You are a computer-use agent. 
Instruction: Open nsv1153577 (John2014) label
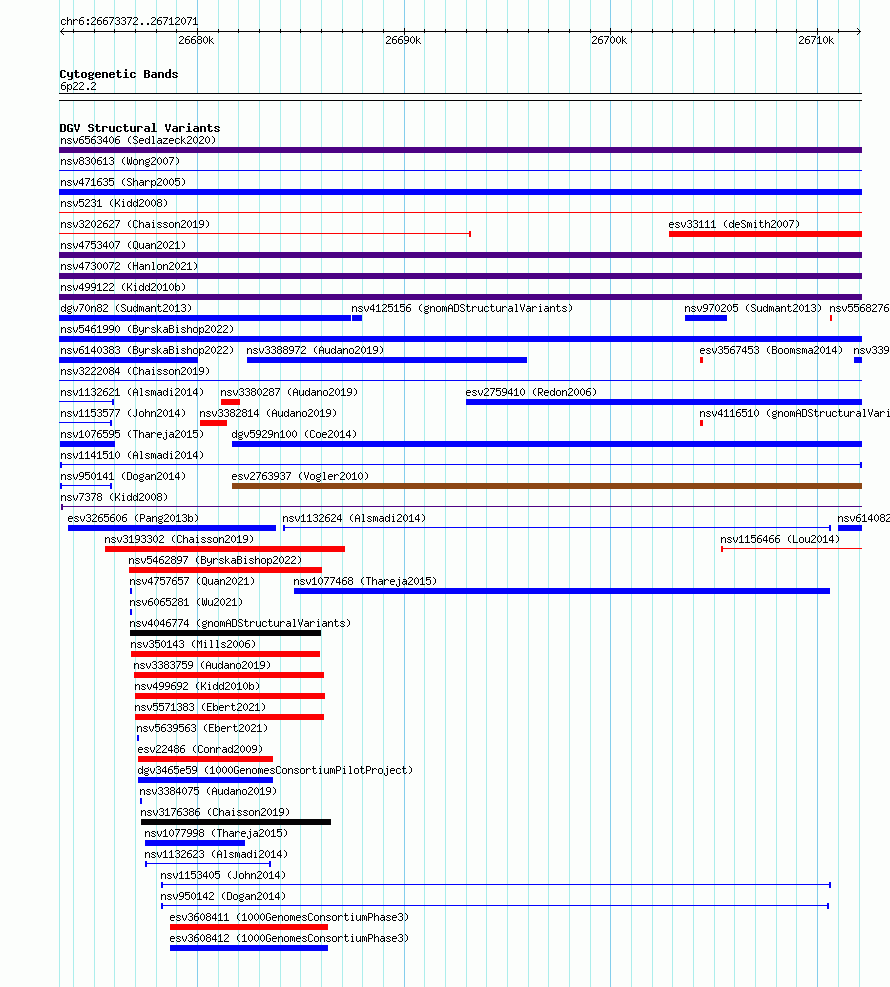point(123,414)
